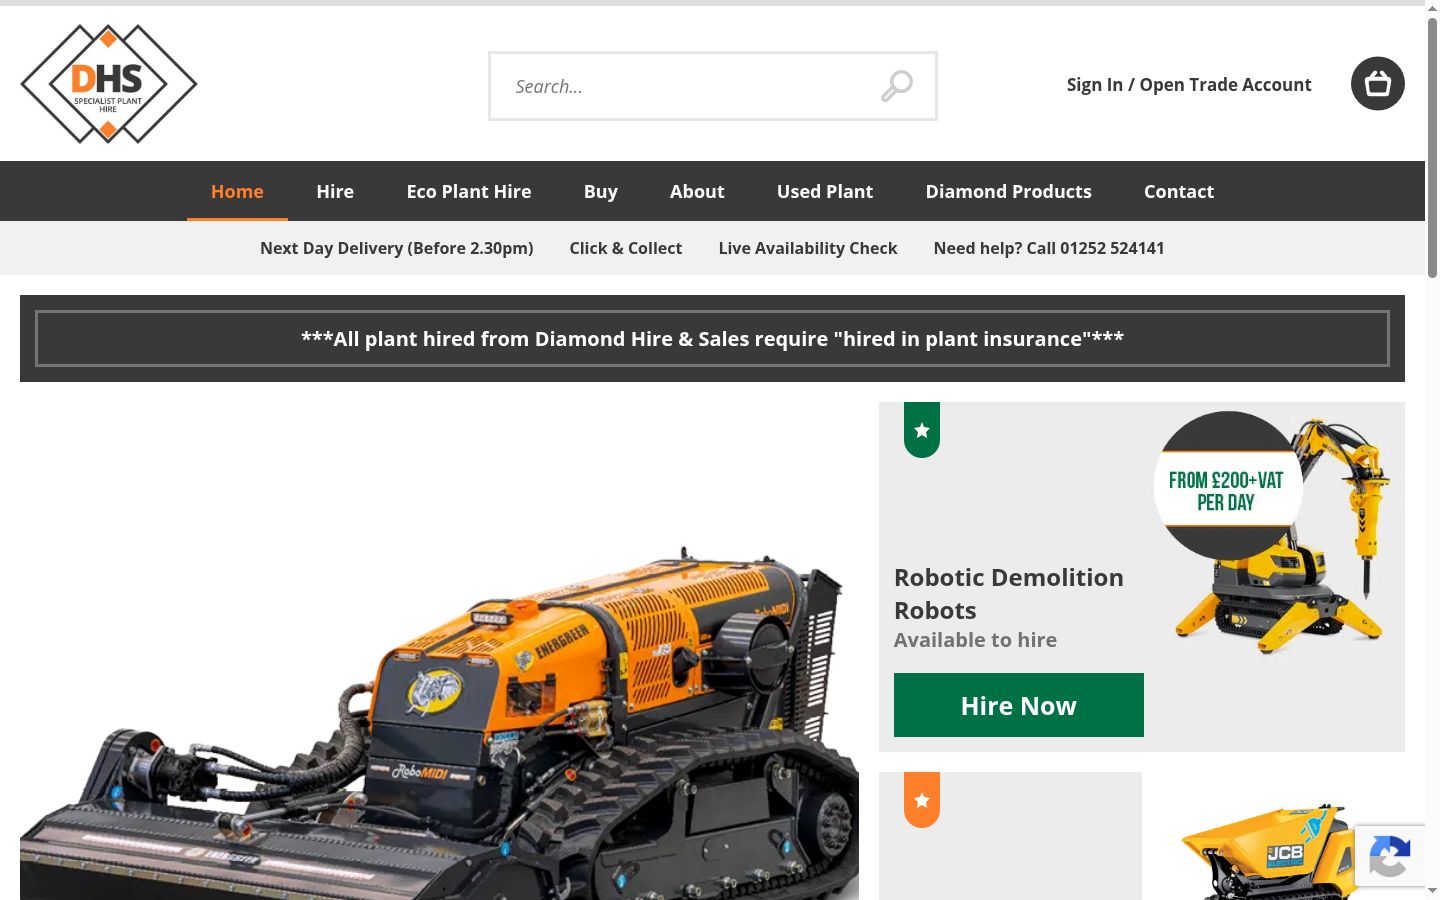Viewport: 1440px width, 900px height.
Task: Click the orange star badge icon
Action: pyautogui.click(x=922, y=800)
